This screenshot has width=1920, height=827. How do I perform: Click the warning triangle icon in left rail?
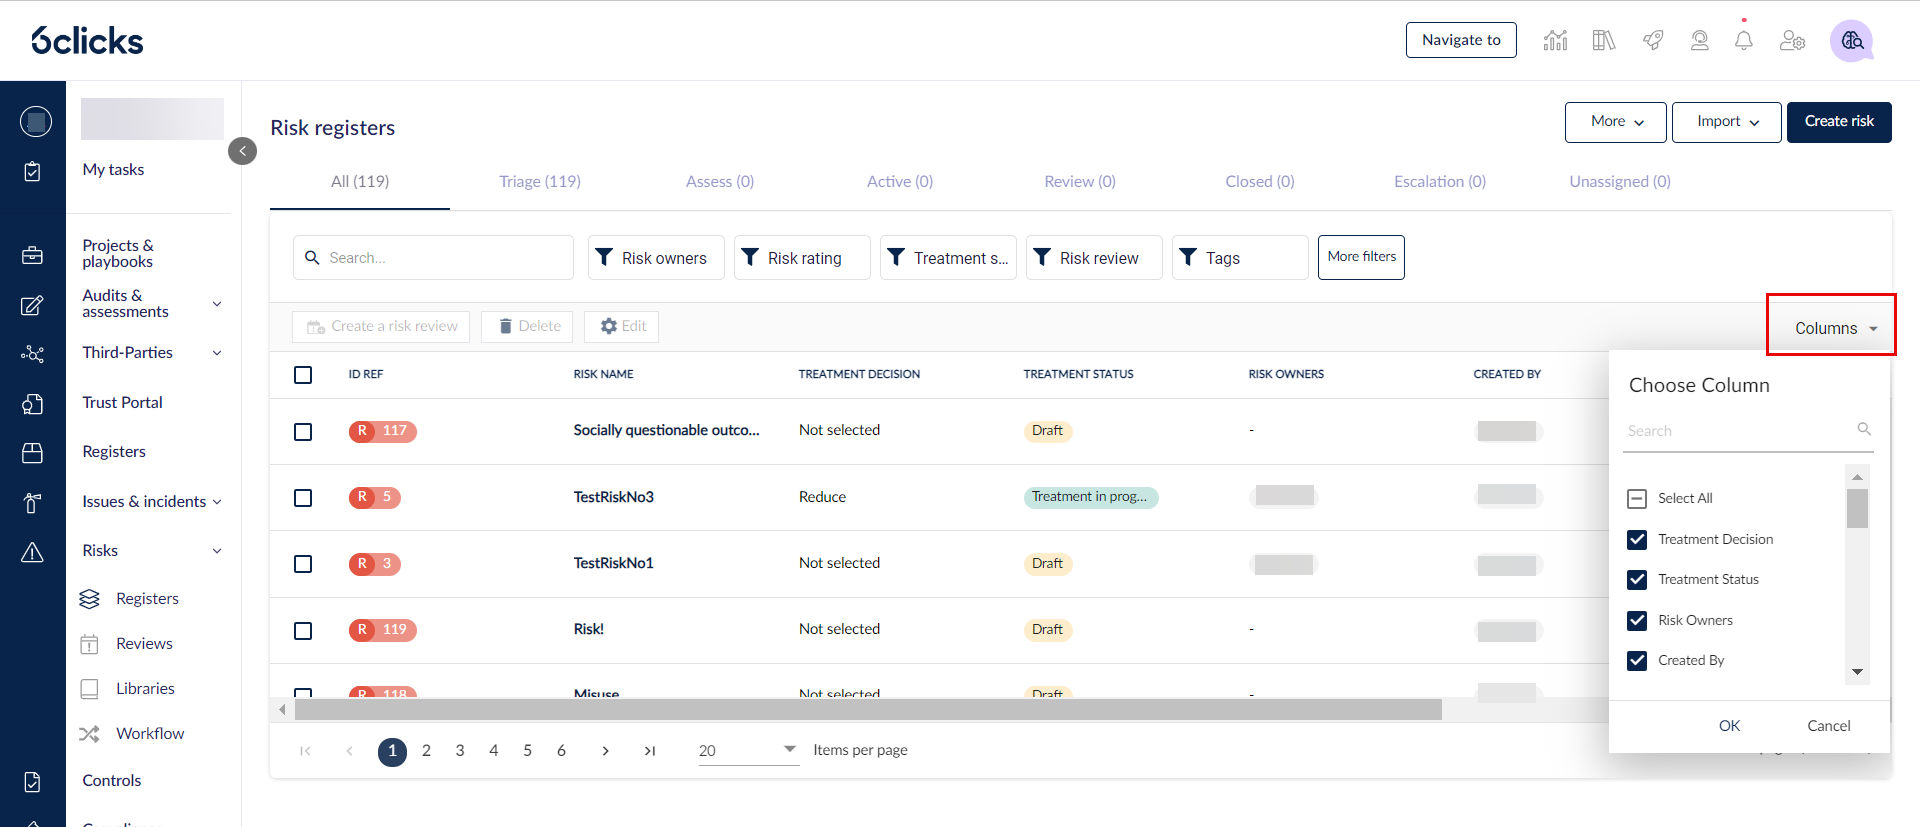tap(32, 552)
